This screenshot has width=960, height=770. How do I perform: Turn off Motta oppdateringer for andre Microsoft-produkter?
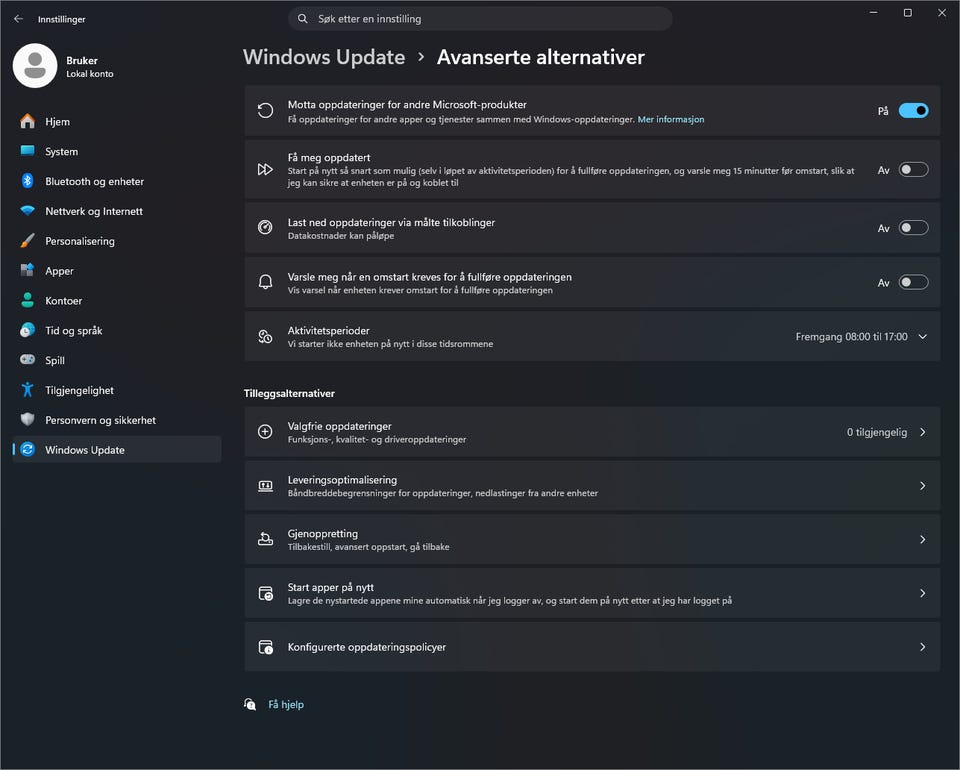913,111
